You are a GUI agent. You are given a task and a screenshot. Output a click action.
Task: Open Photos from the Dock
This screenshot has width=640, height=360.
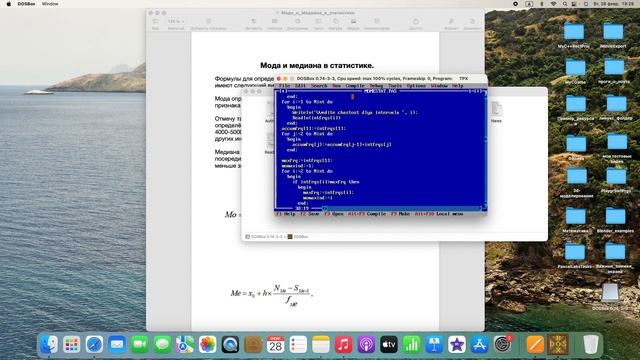207,345
